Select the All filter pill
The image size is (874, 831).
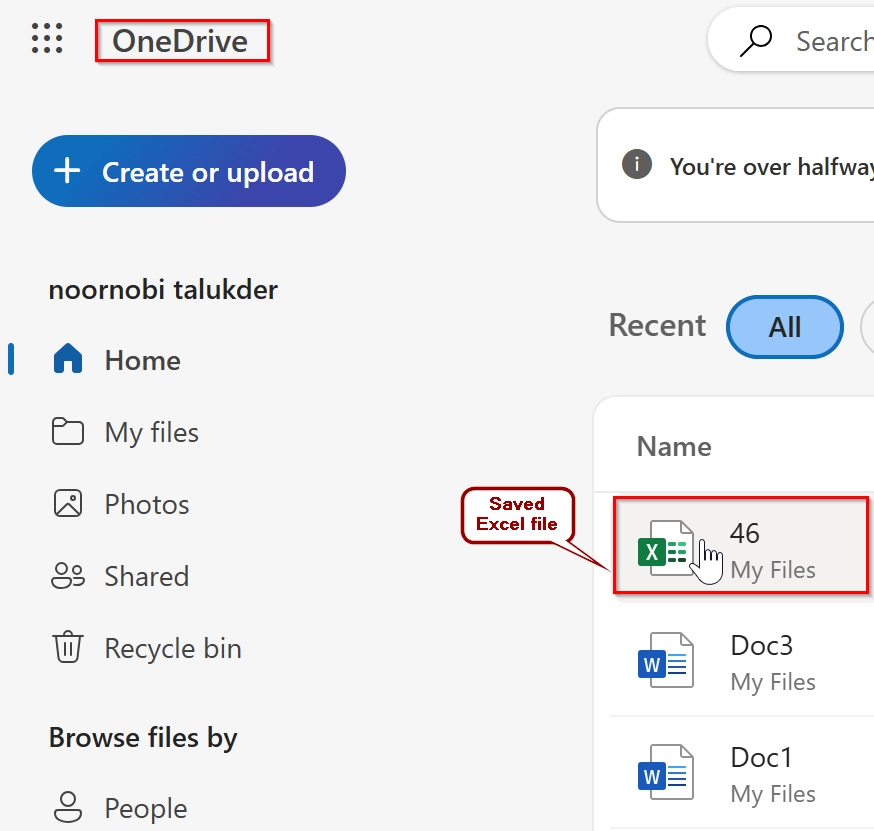click(x=785, y=327)
